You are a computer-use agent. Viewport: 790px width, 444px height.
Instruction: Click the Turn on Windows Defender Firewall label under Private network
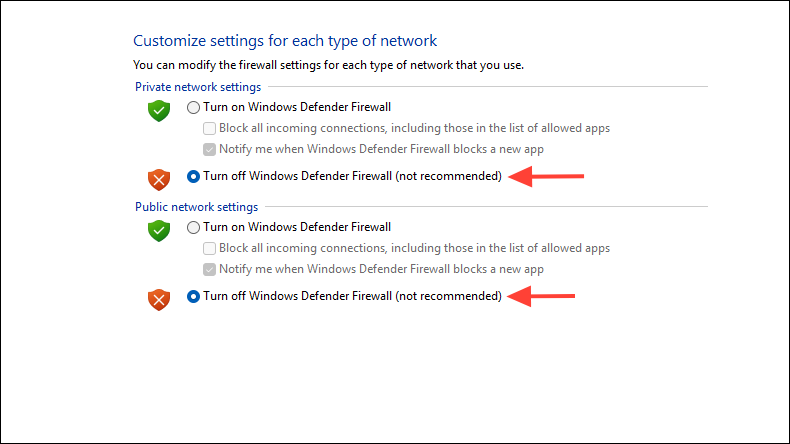(297, 107)
